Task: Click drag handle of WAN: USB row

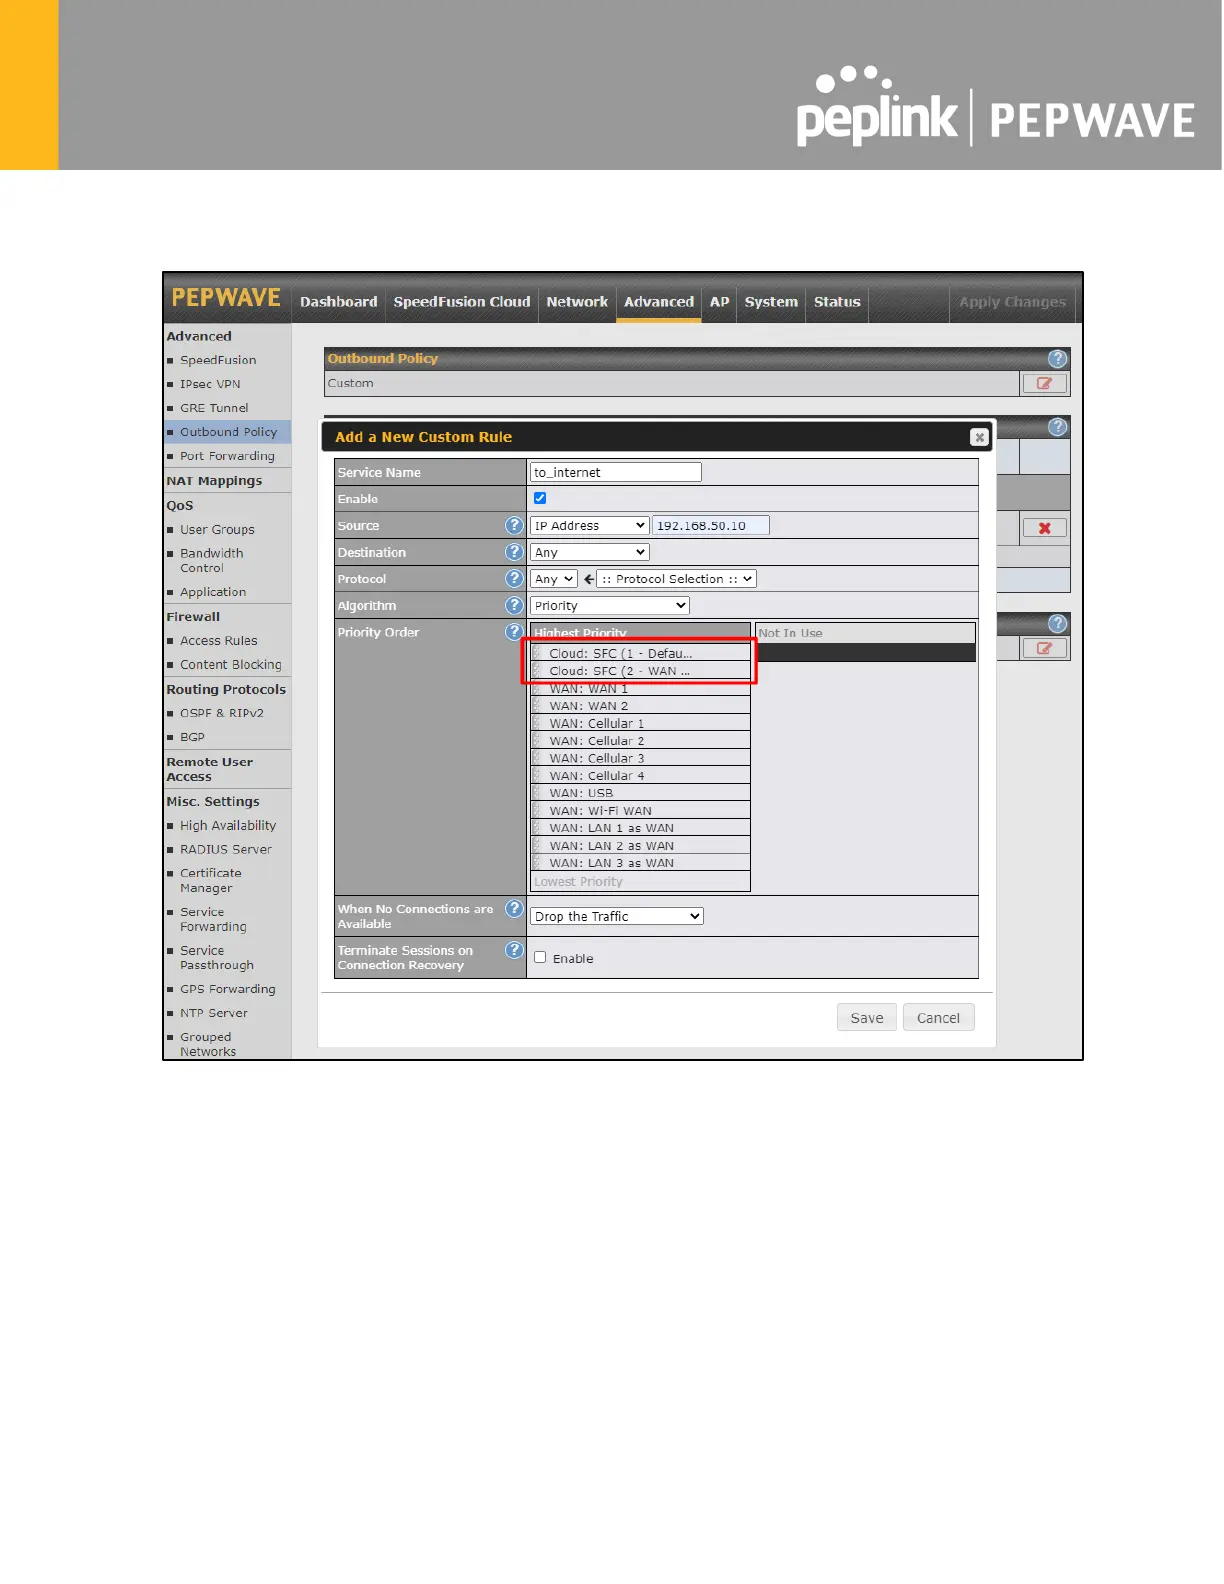Action: point(537,793)
